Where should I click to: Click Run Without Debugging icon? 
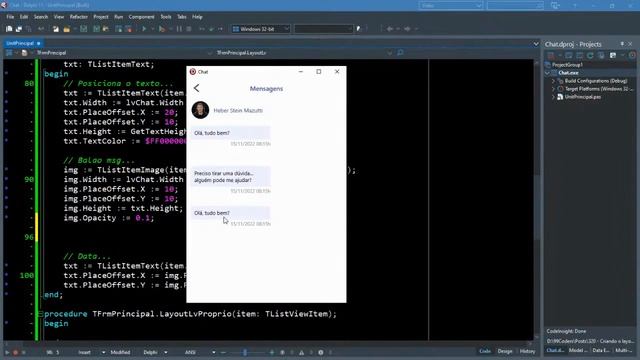coord(162,29)
